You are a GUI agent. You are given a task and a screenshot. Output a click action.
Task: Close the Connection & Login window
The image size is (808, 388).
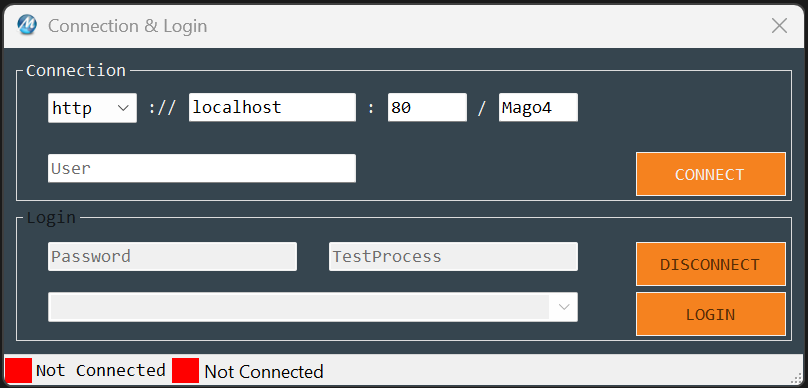(779, 25)
